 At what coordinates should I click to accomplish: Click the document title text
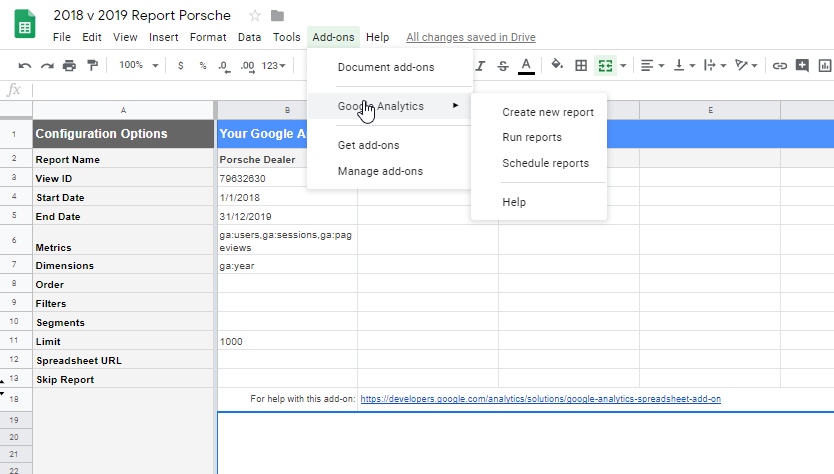click(142, 15)
